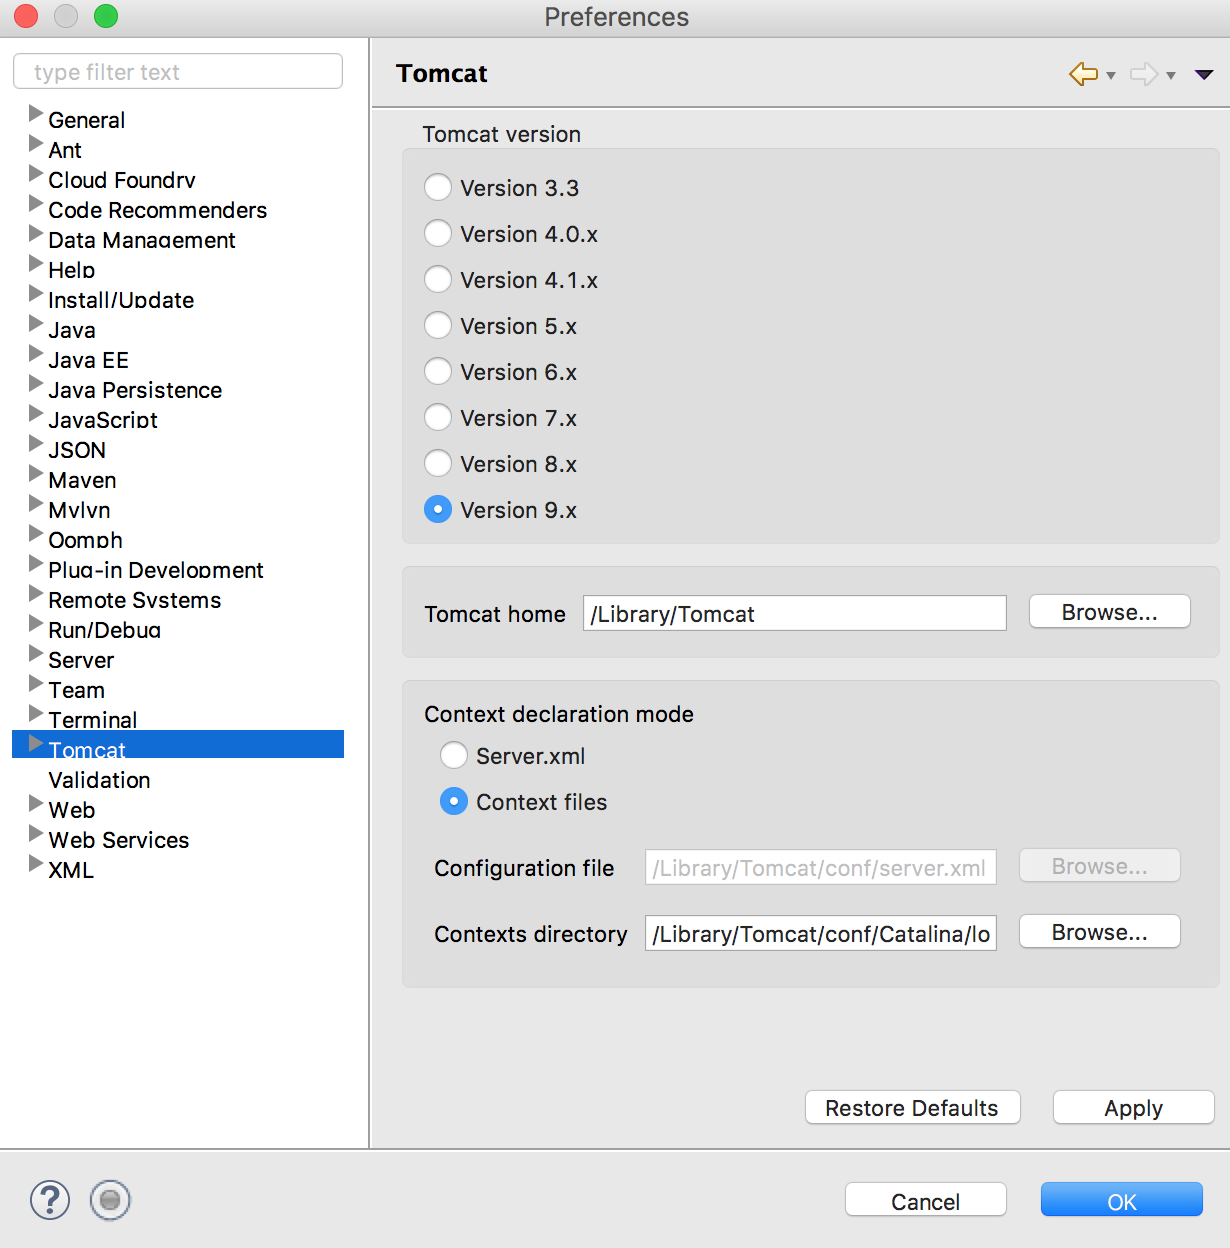Open the back history dropdown arrow

click(x=1111, y=76)
